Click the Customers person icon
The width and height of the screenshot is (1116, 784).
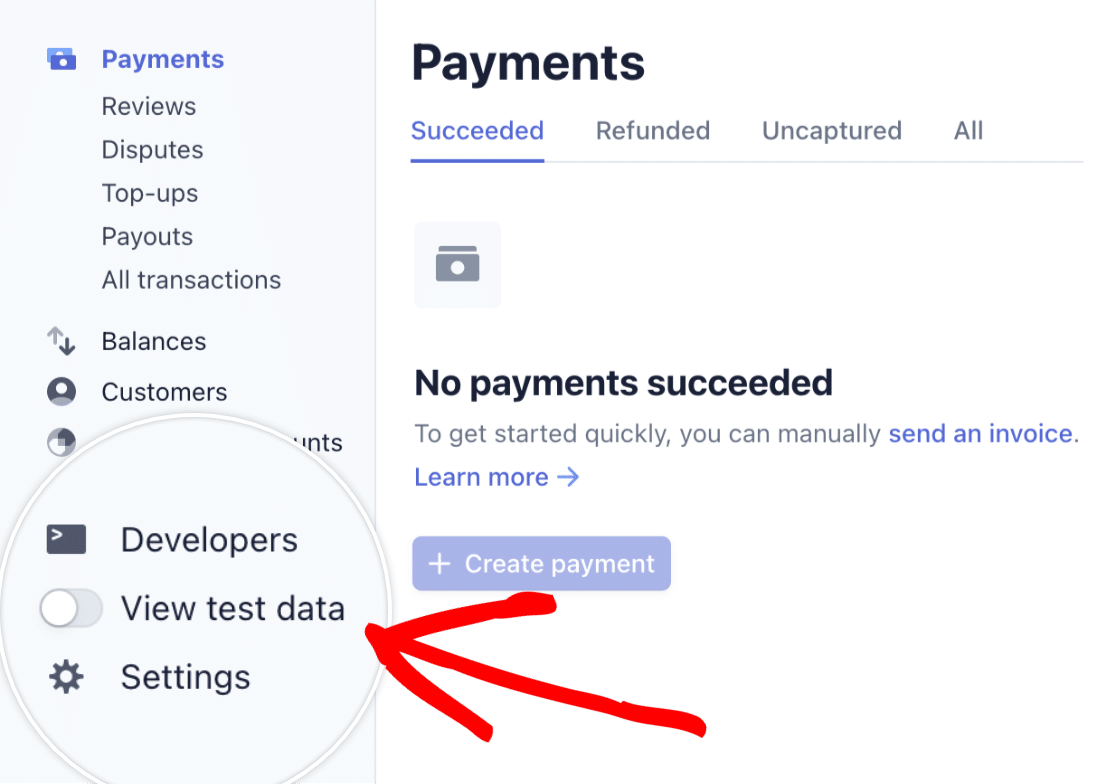click(x=61, y=391)
